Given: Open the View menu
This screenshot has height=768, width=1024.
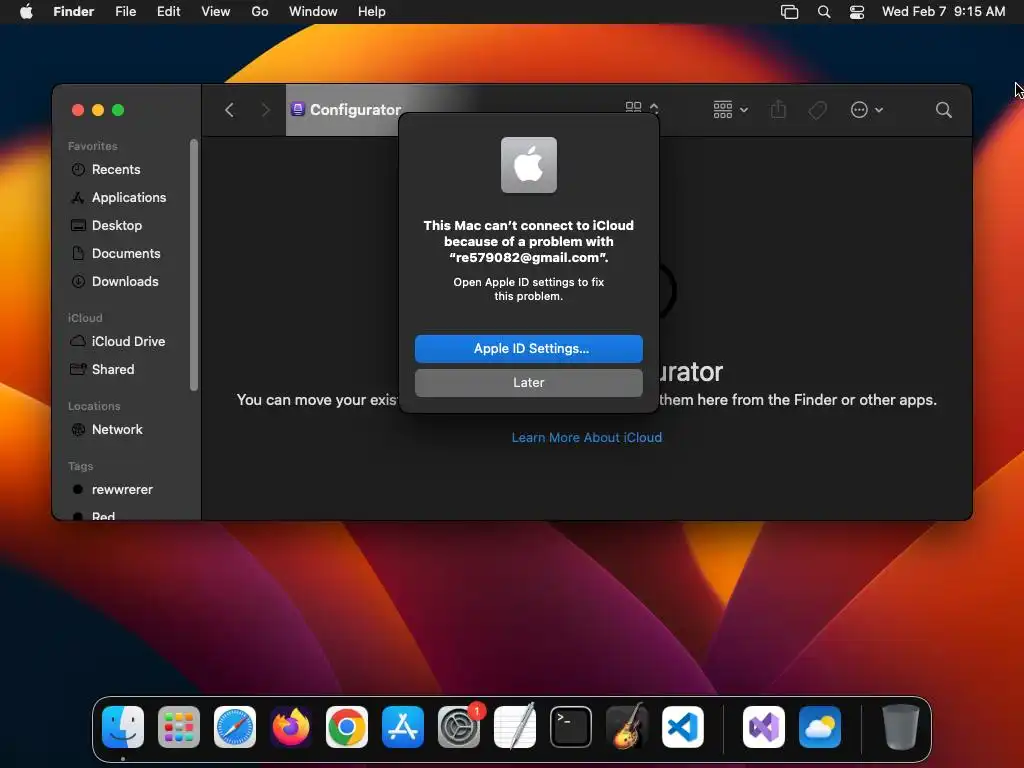Looking at the screenshot, I should pyautogui.click(x=216, y=12).
